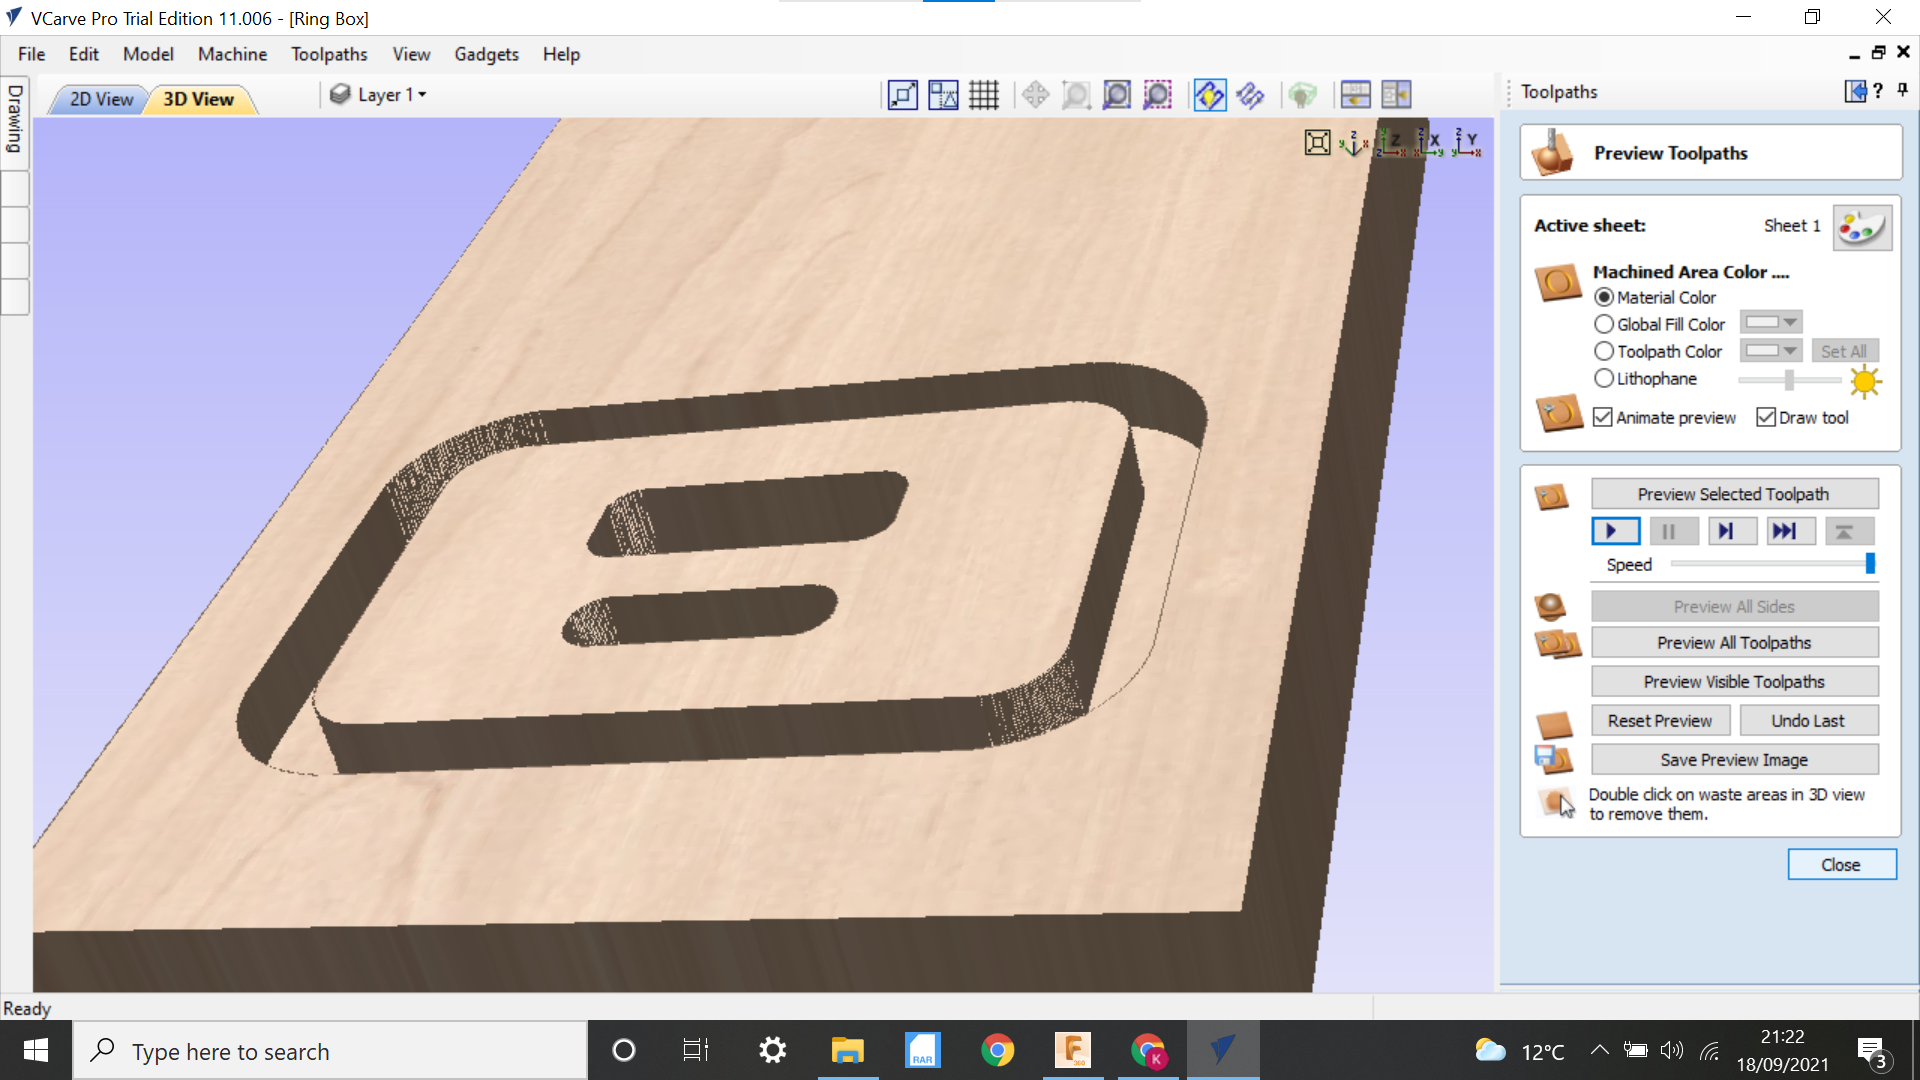Open the Toolpaths menu
Viewport: 1920px width, 1080px height.
pyautogui.click(x=329, y=54)
